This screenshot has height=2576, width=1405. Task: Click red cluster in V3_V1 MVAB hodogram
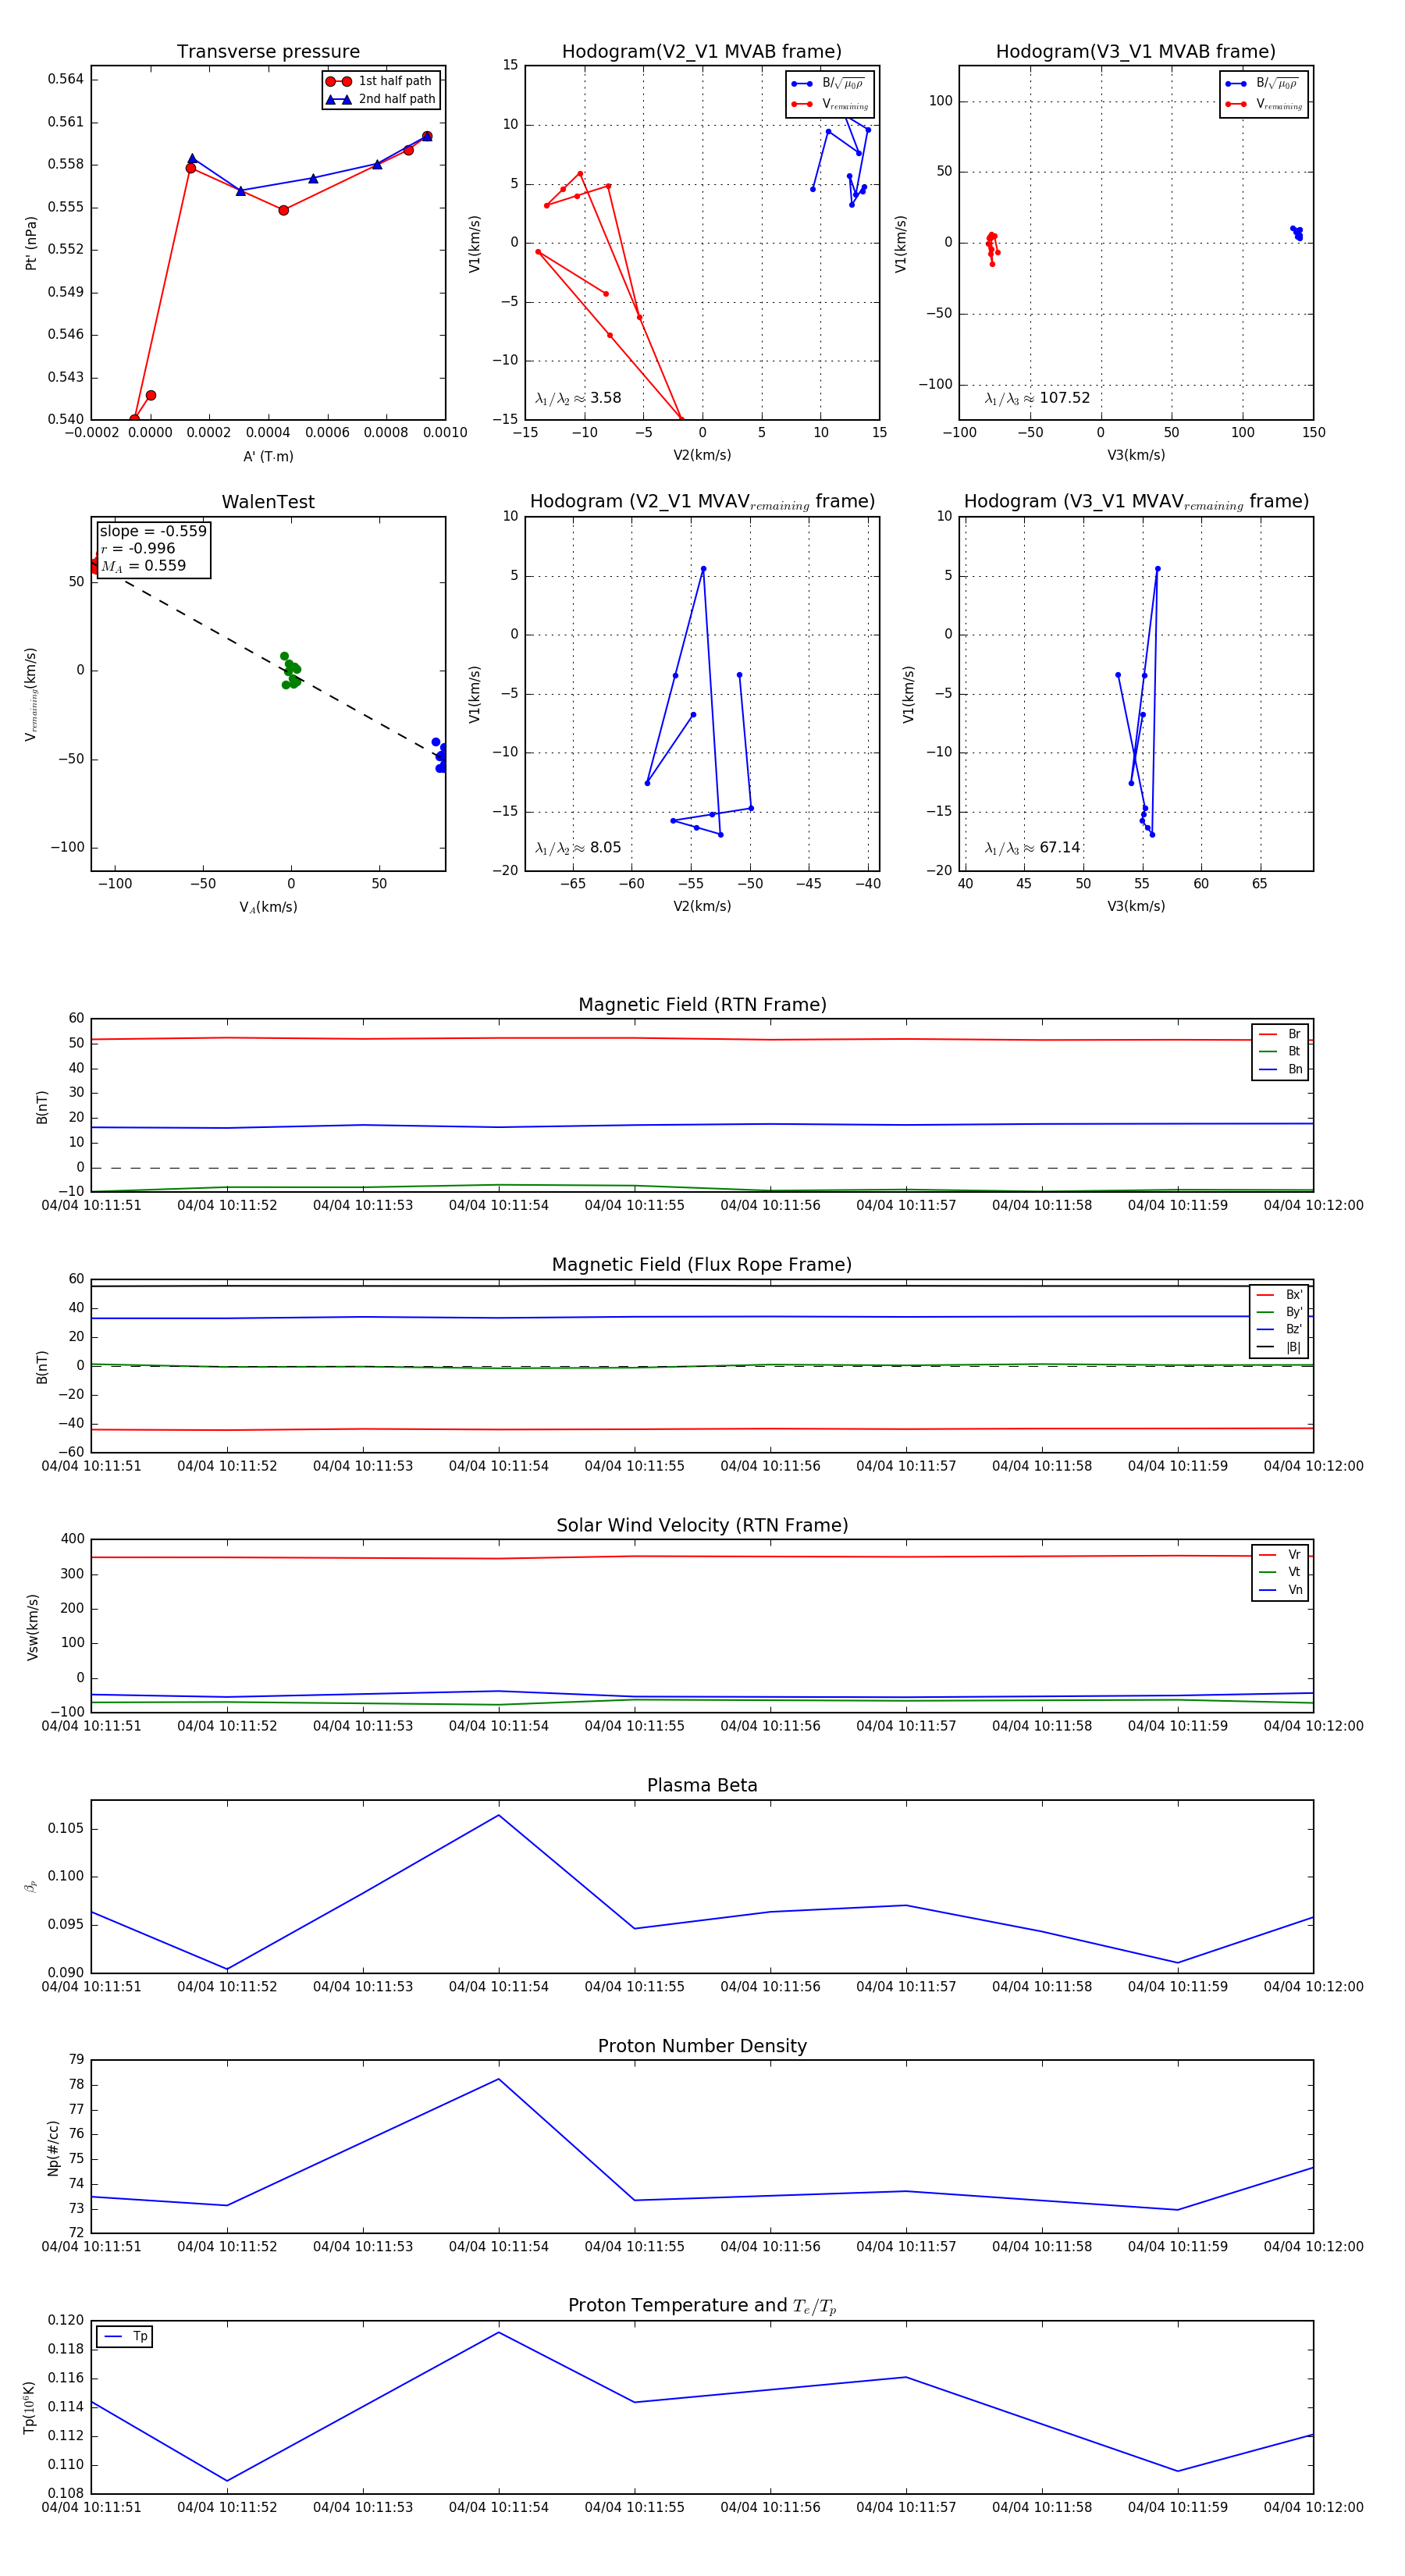(x=991, y=246)
